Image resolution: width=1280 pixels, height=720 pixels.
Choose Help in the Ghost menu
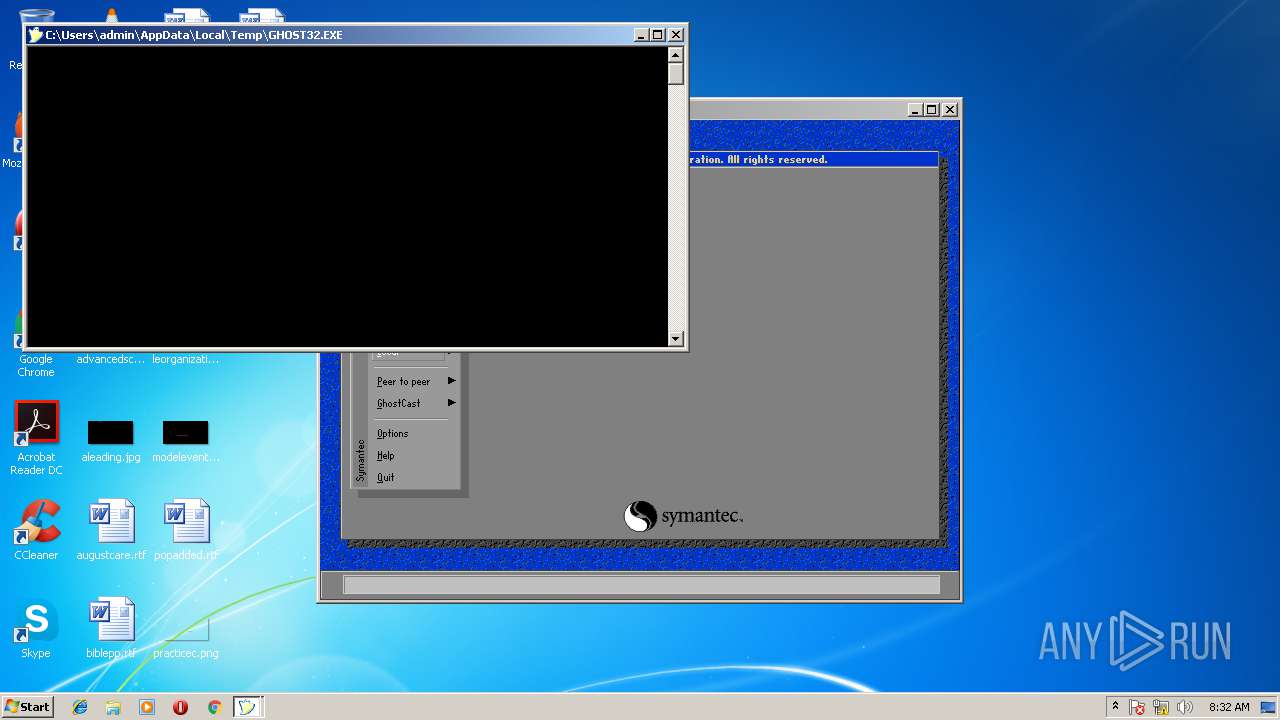pos(385,455)
